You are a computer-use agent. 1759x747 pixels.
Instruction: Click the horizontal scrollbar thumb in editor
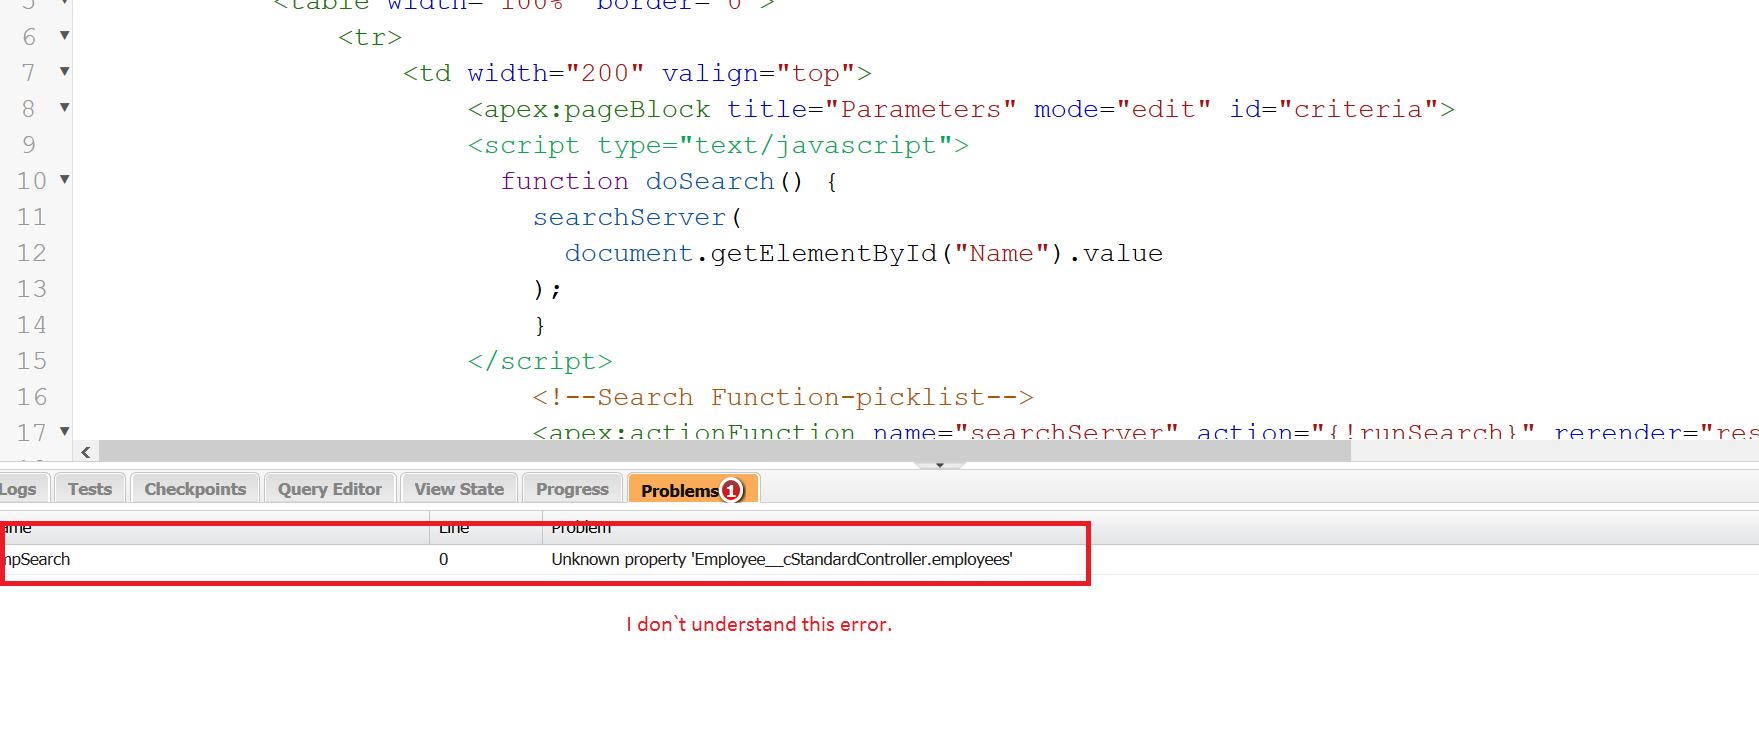pyautogui.click(x=724, y=452)
